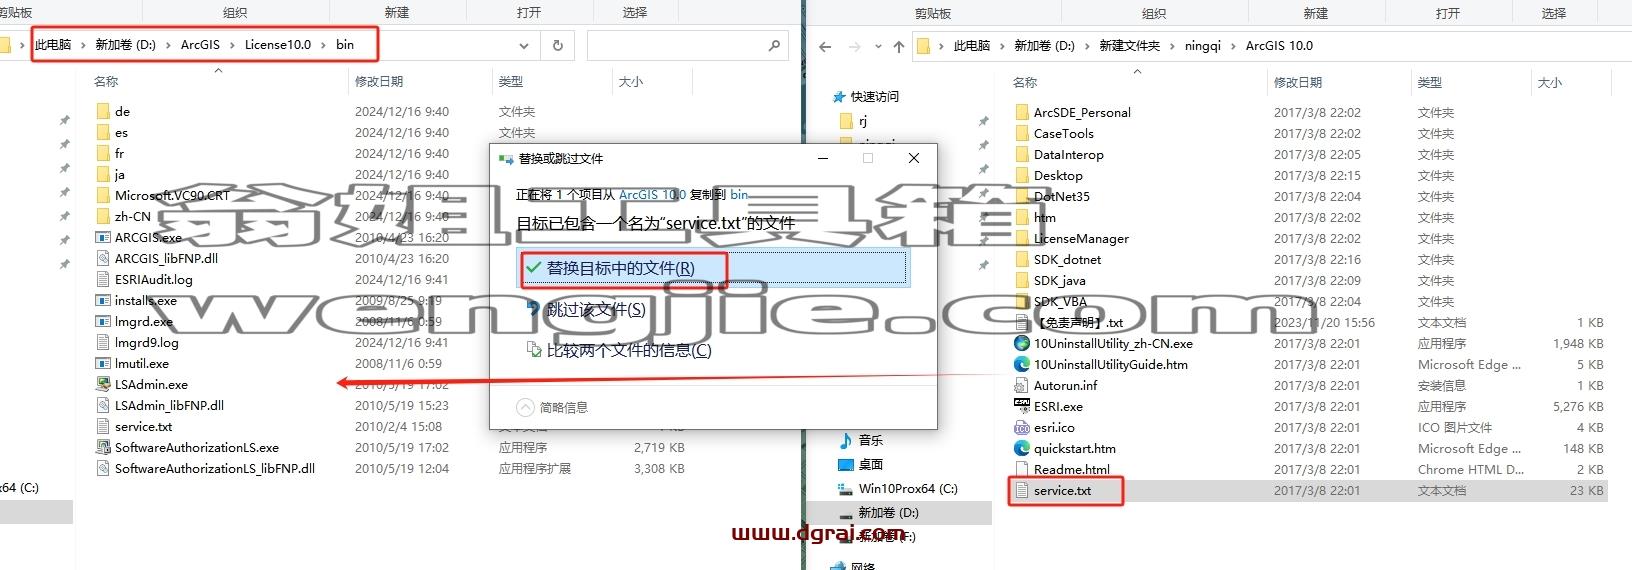The height and width of the screenshot is (570, 1632).
Task: Click Back arrow in right Explorer window
Action: point(825,46)
